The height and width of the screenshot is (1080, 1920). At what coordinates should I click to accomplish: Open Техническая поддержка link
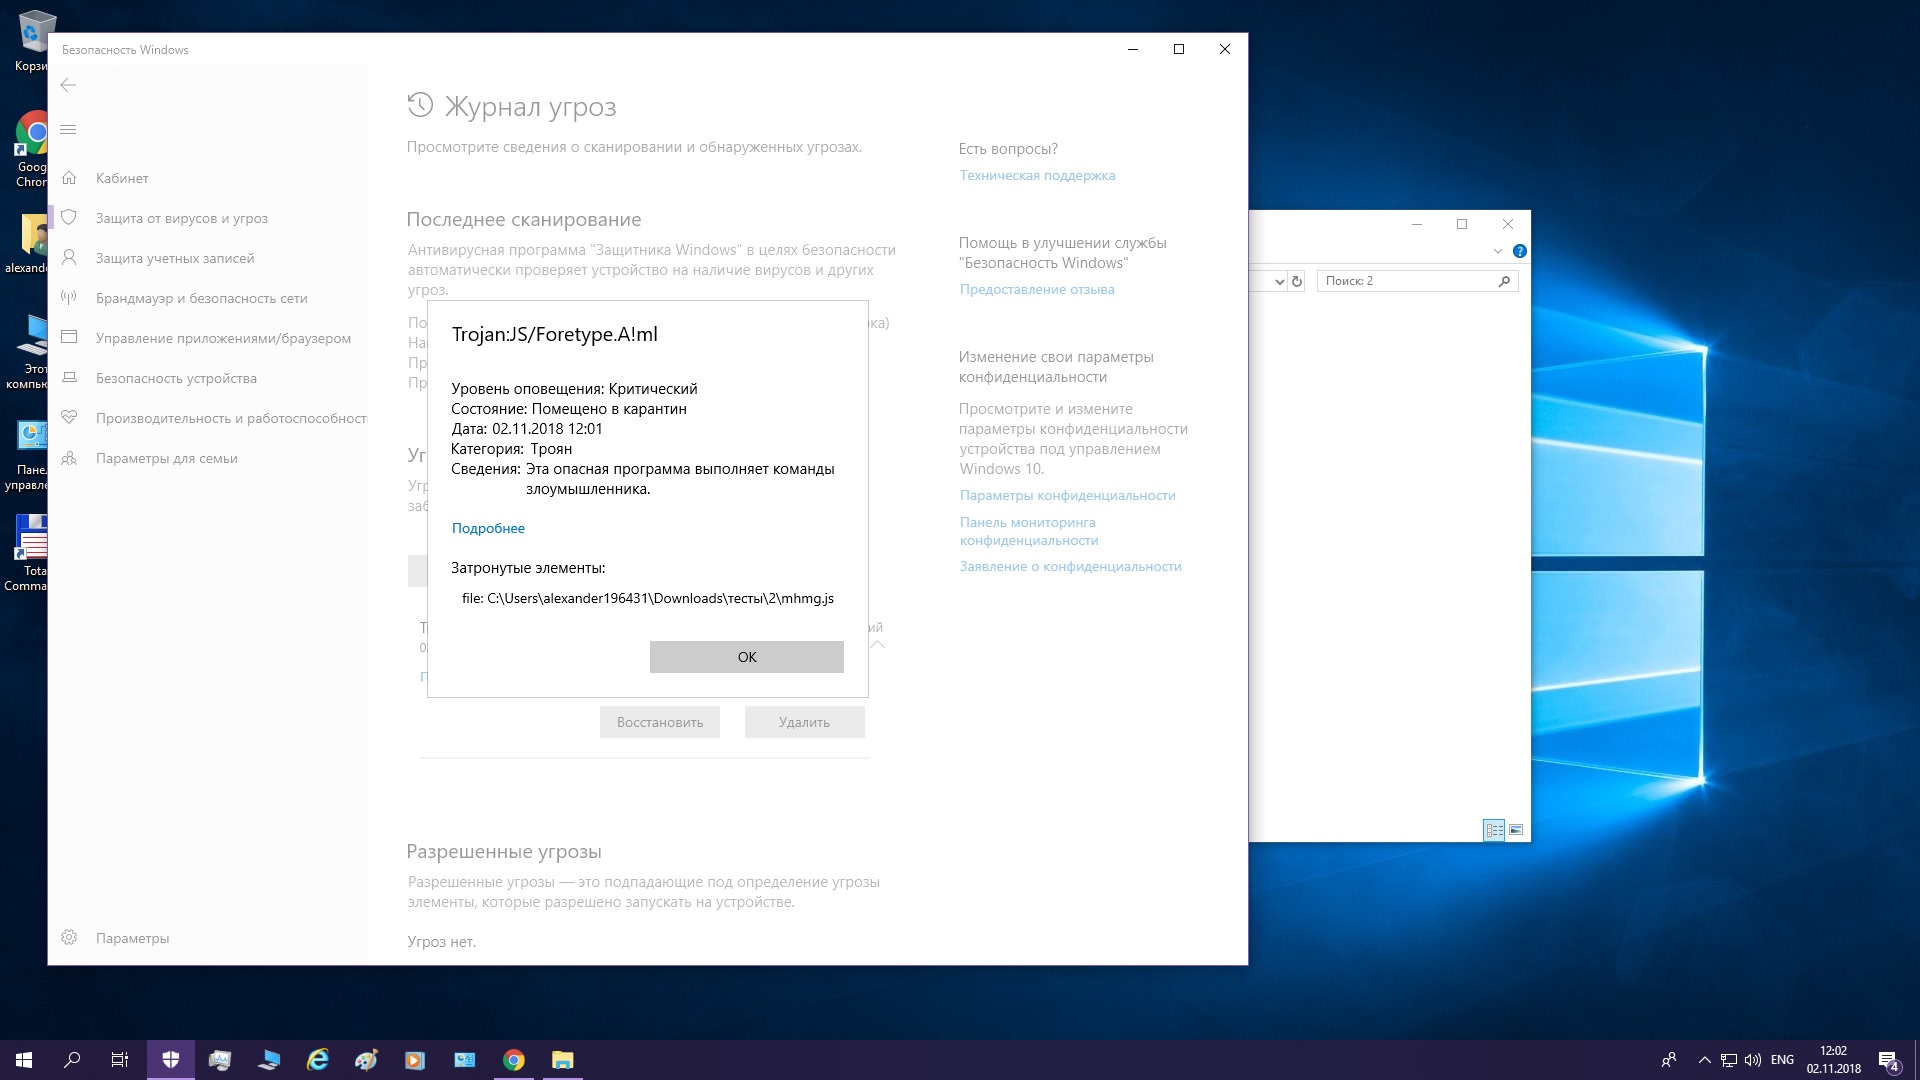point(1037,175)
